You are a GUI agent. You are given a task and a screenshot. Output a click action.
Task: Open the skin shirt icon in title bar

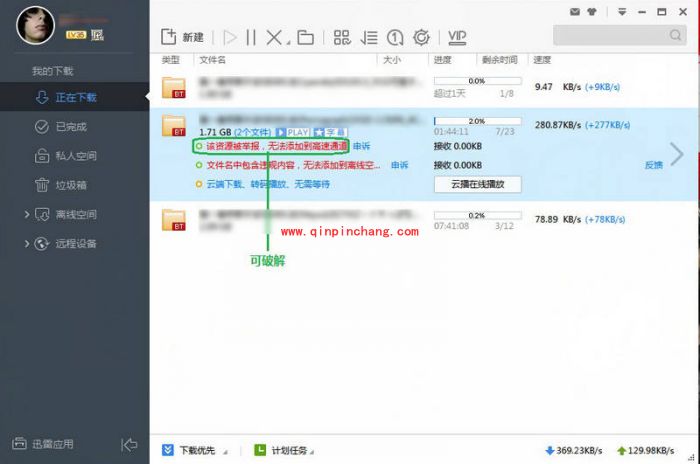pyautogui.click(x=592, y=12)
